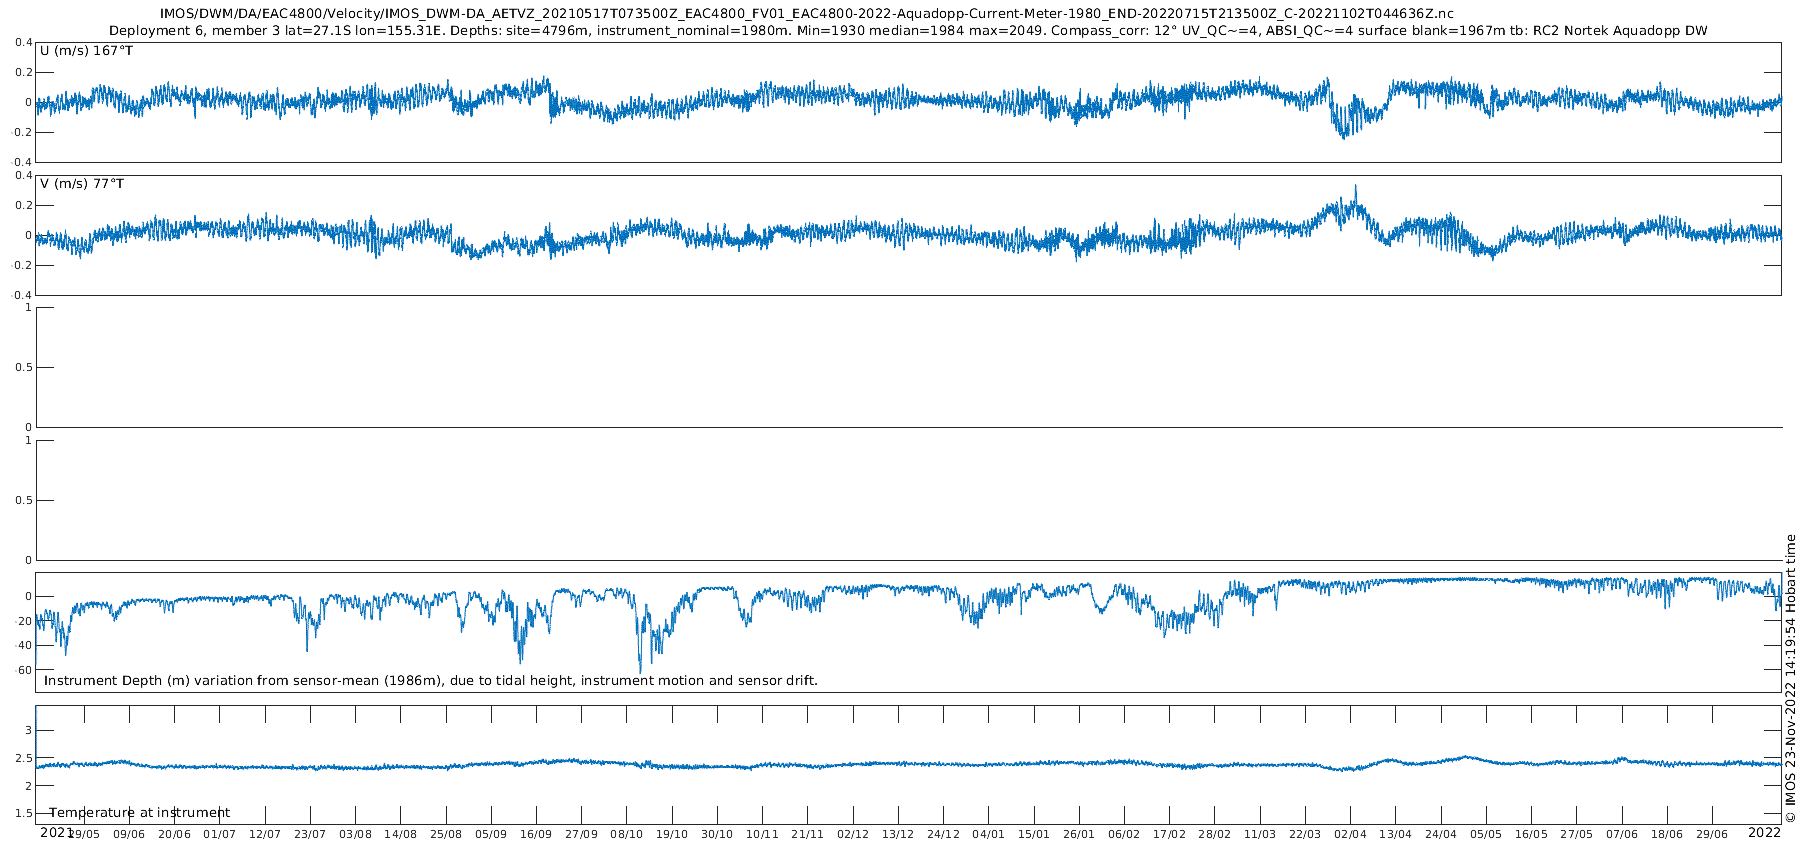Click the 23/07 date tick label
The height and width of the screenshot is (850, 1800).
pos(310,834)
